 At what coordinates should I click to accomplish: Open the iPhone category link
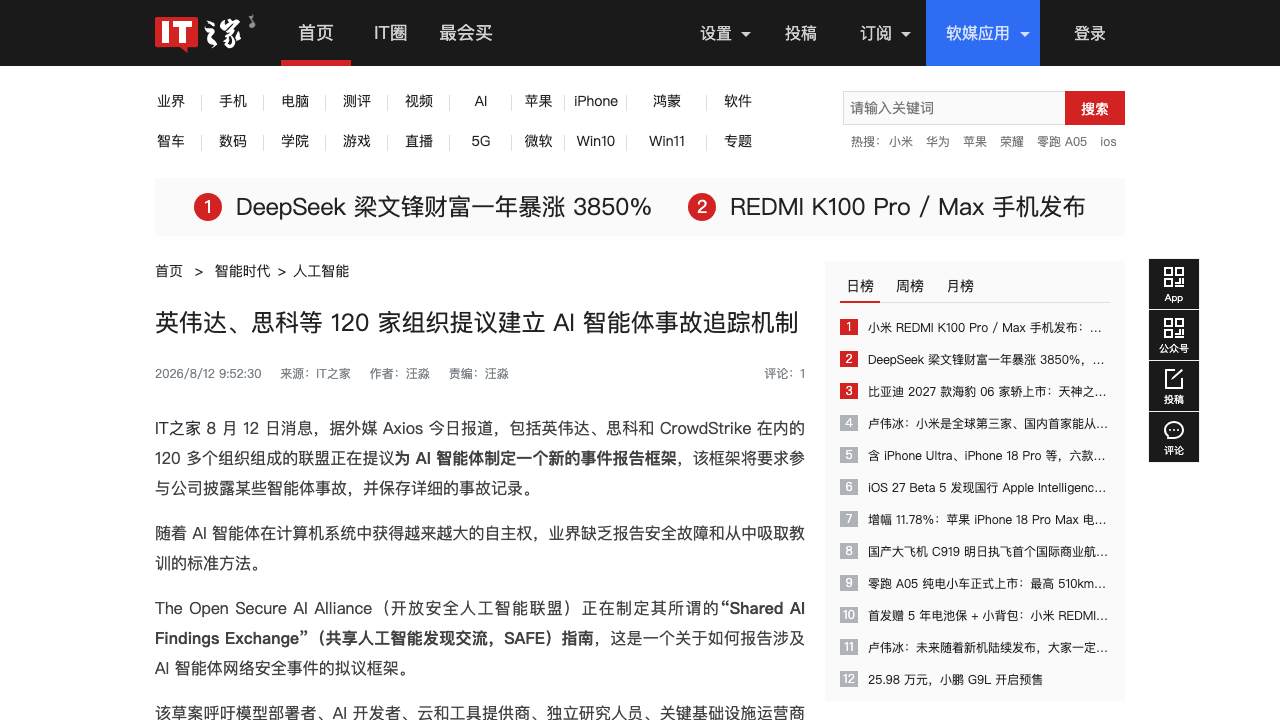pyautogui.click(x=596, y=101)
